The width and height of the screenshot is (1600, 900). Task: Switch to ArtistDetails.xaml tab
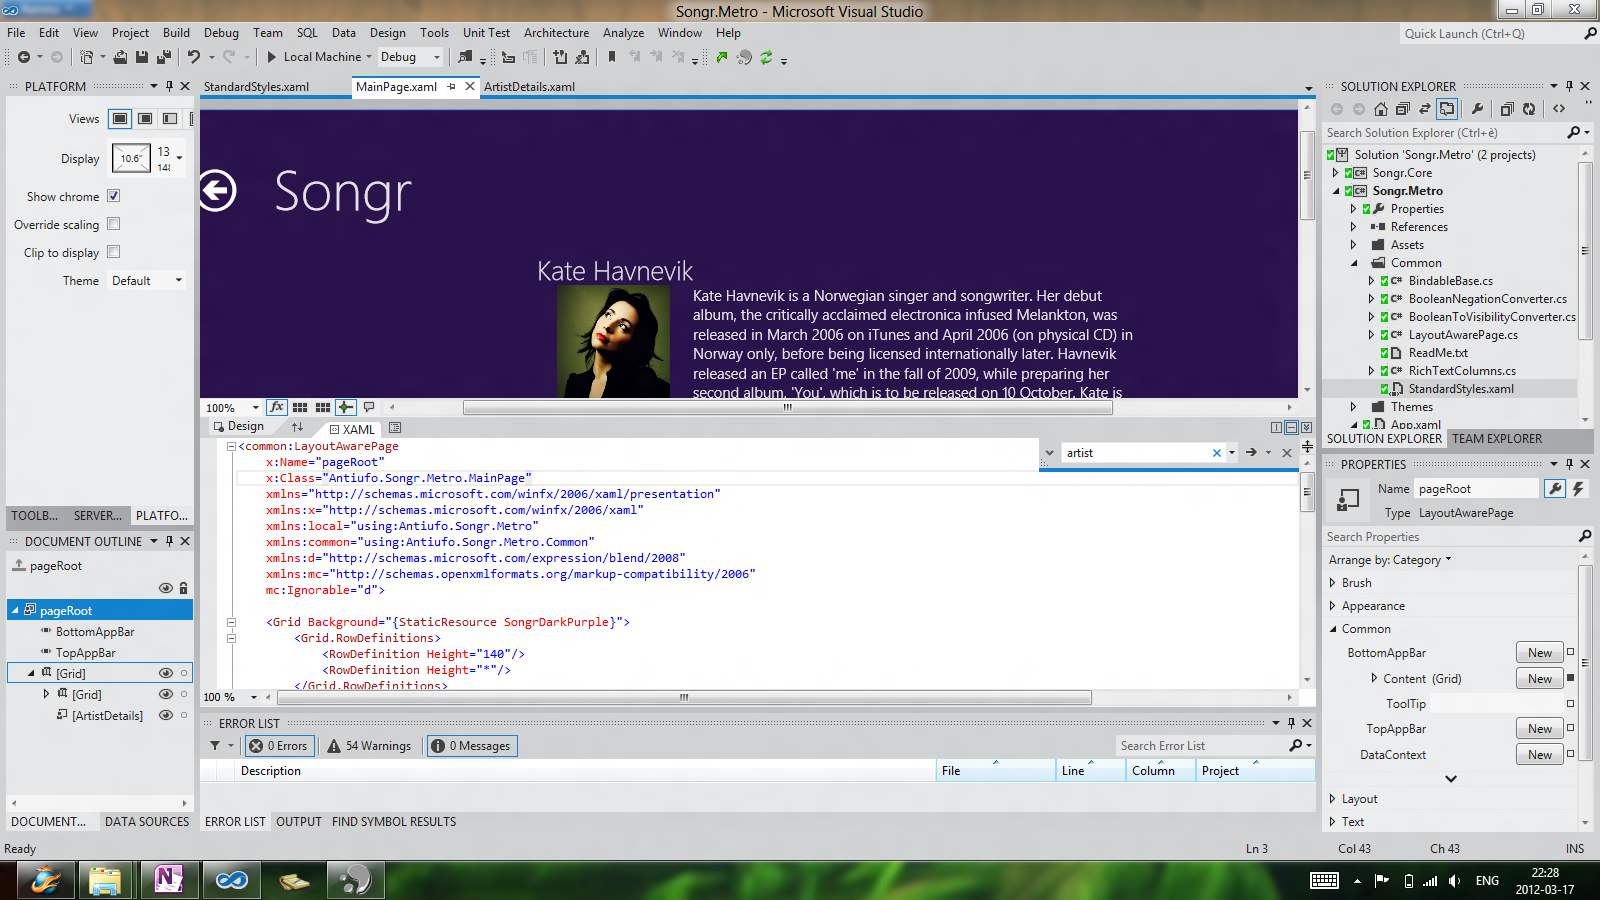(529, 87)
